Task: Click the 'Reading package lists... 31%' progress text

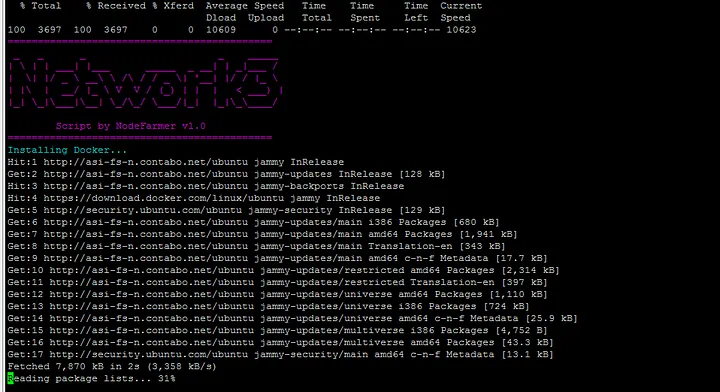Action: tap(91, 378)
